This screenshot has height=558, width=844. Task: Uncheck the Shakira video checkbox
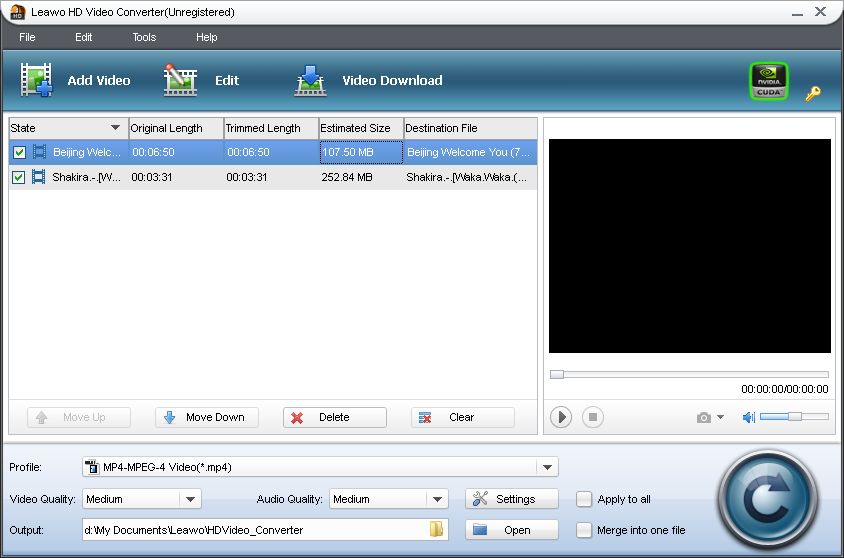point(18,177)
